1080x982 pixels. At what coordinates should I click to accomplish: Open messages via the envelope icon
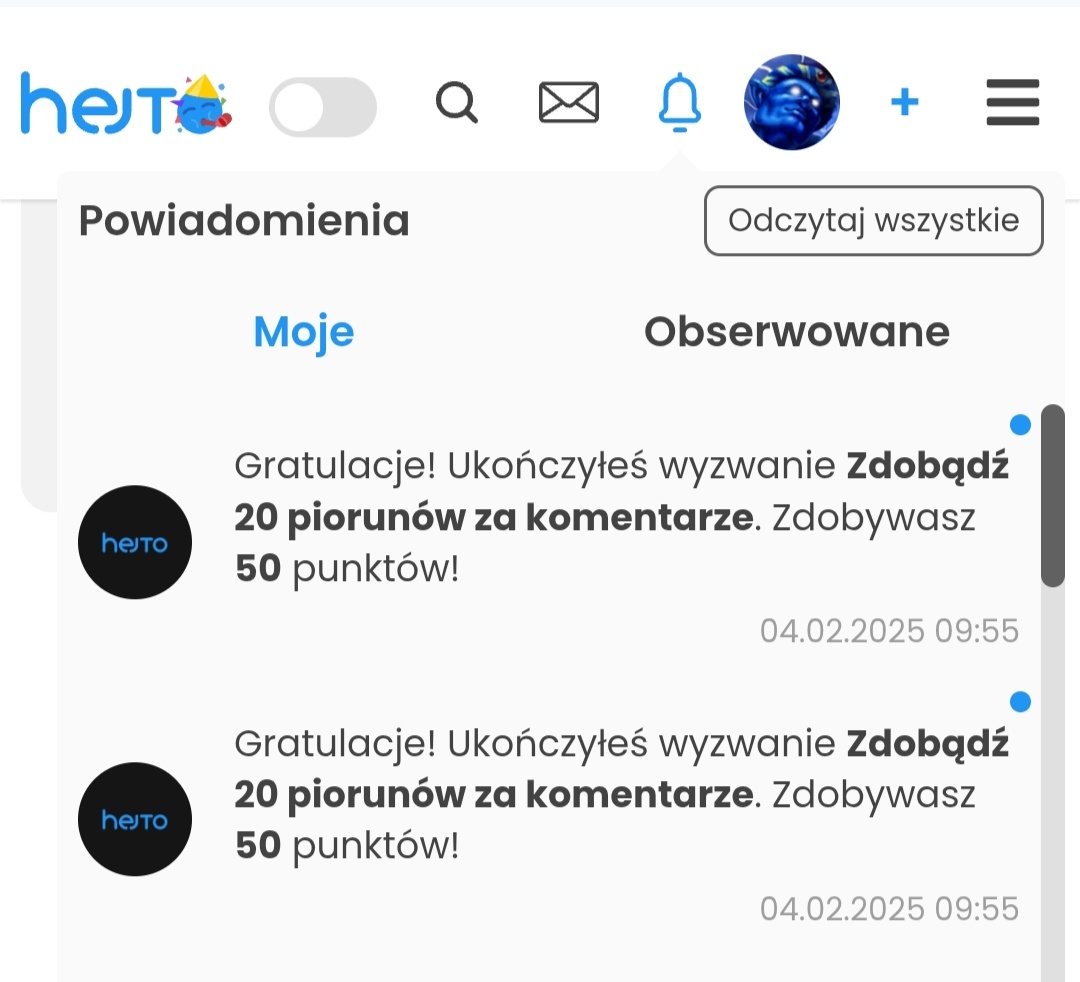coord(568,103)
